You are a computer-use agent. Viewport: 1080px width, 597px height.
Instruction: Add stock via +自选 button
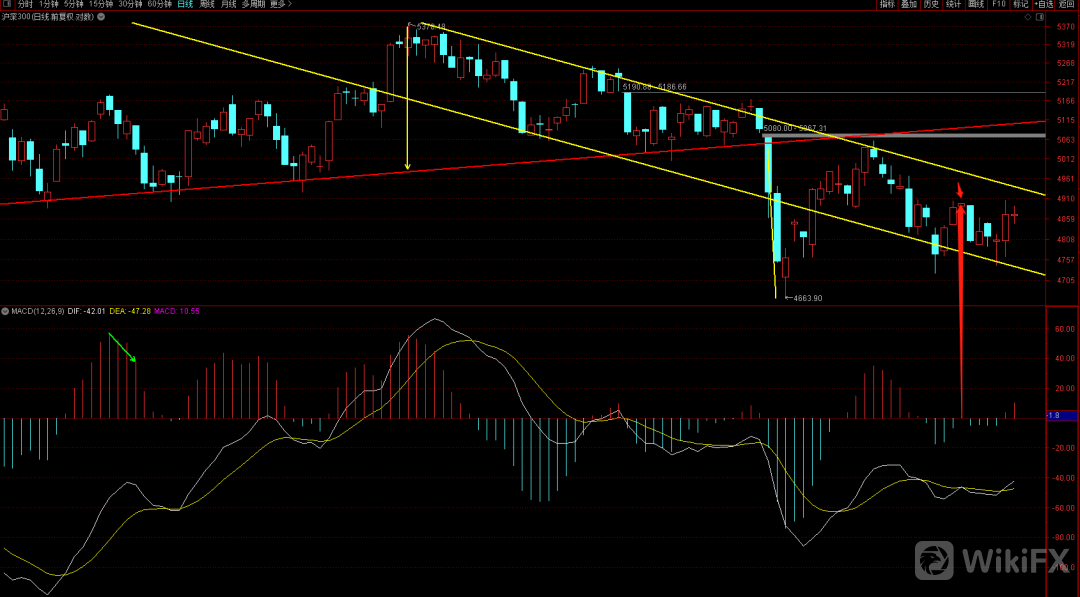1042,5
